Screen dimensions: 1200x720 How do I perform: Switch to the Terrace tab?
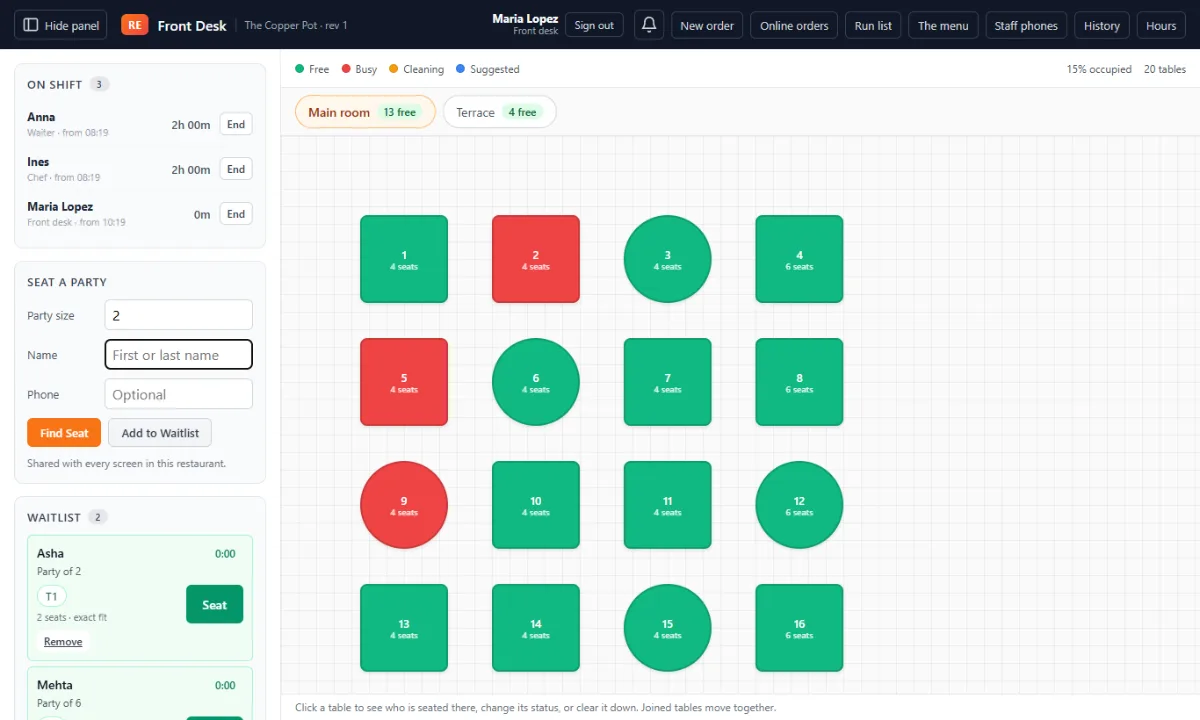(499, 112)
